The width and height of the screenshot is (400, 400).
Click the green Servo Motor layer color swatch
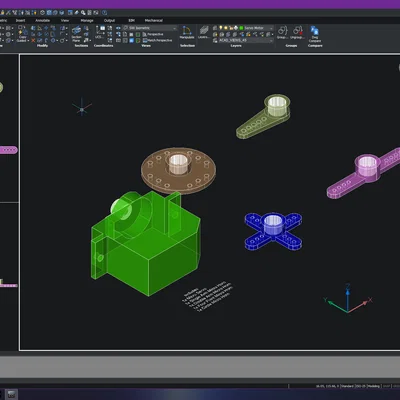(242, 28)
